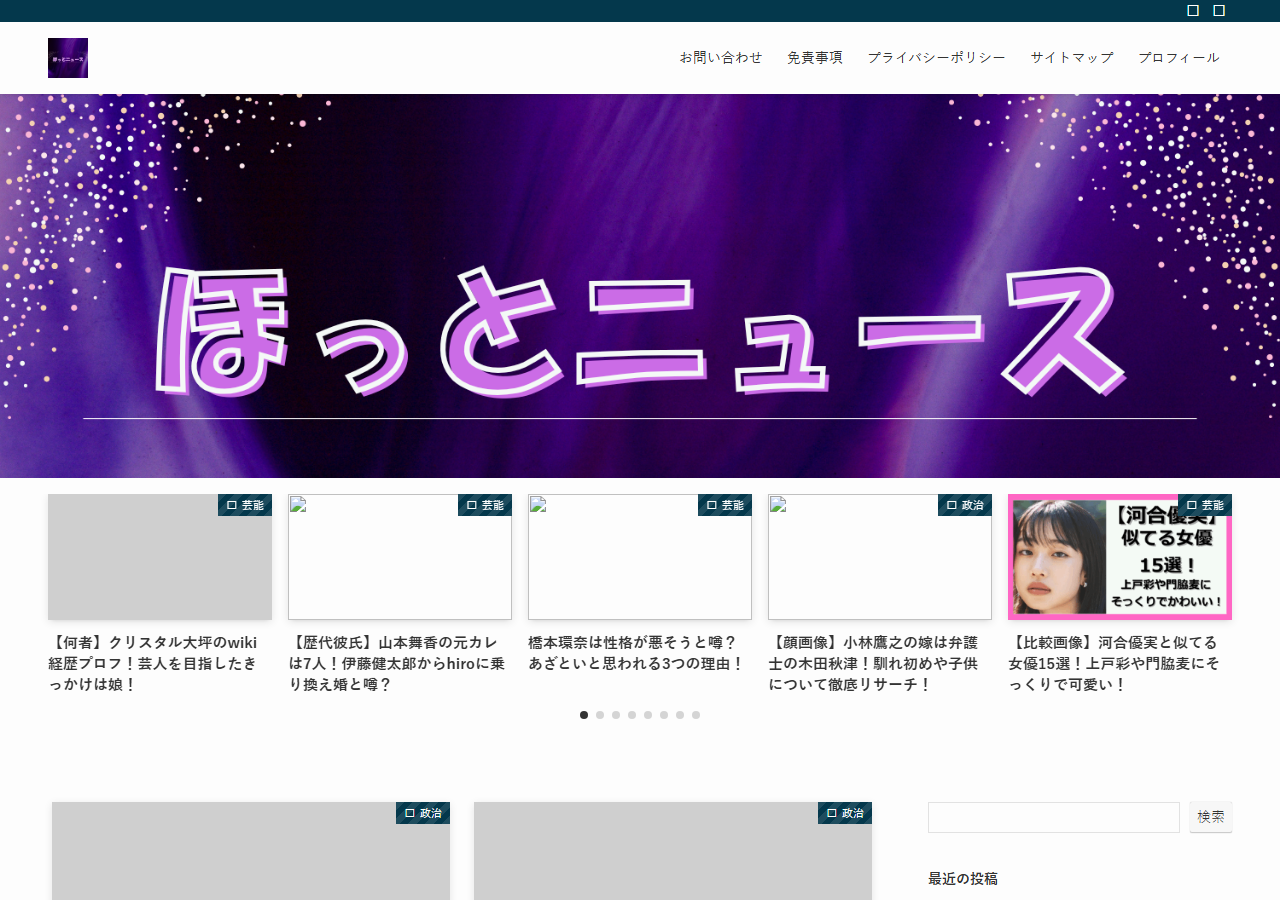1280x900 pixels.
Task: Click 政治 tag on 小林鷹之 card
Action: point(965,505)
